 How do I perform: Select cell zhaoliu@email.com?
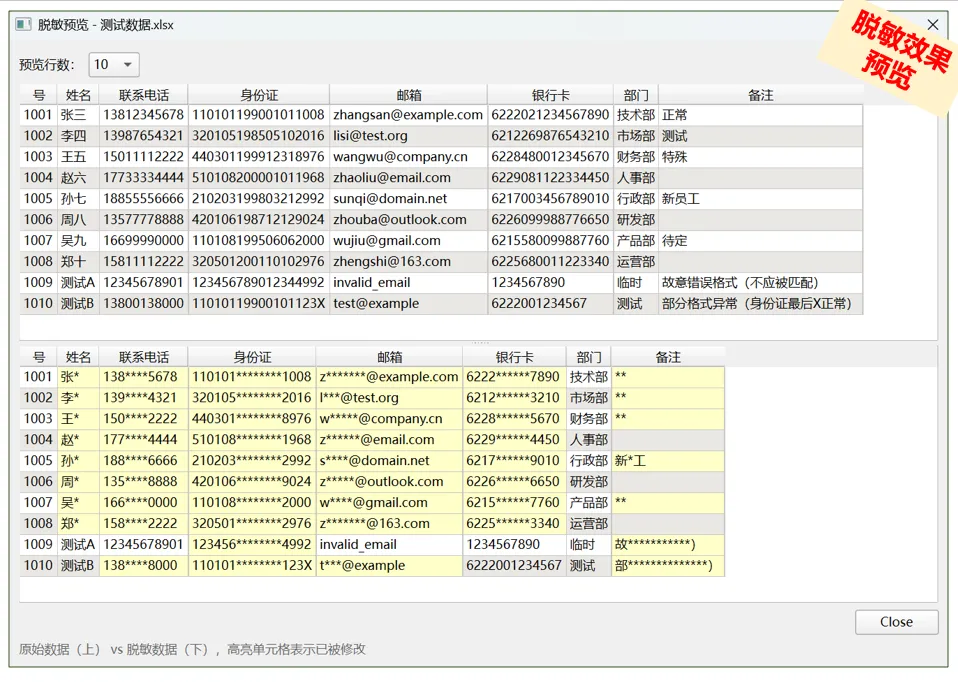click(408, 178)
